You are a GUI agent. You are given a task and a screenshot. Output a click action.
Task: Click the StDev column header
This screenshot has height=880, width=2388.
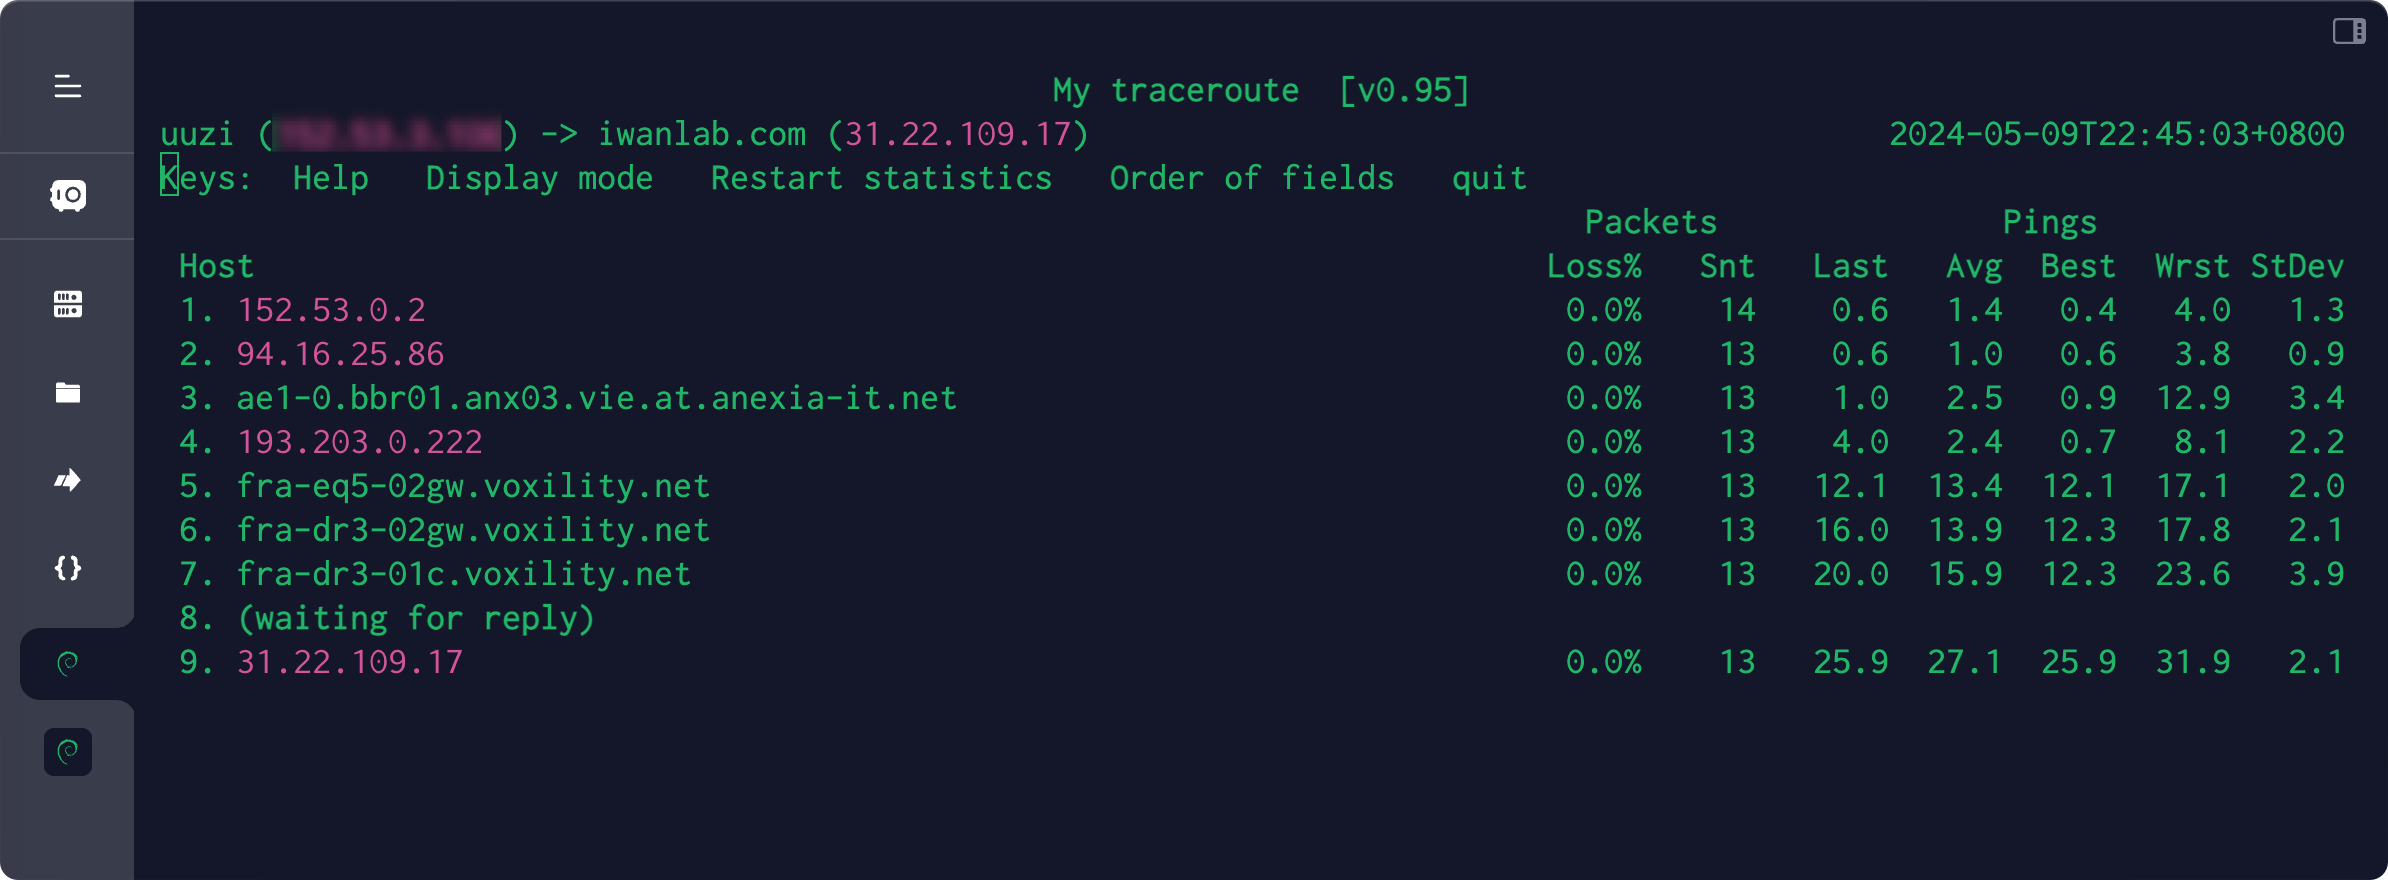2297,266
